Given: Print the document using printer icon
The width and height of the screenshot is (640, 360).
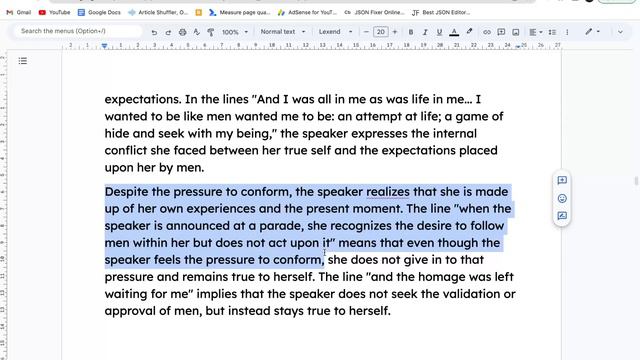Looking at the screenshot, I should pos(182,32).
